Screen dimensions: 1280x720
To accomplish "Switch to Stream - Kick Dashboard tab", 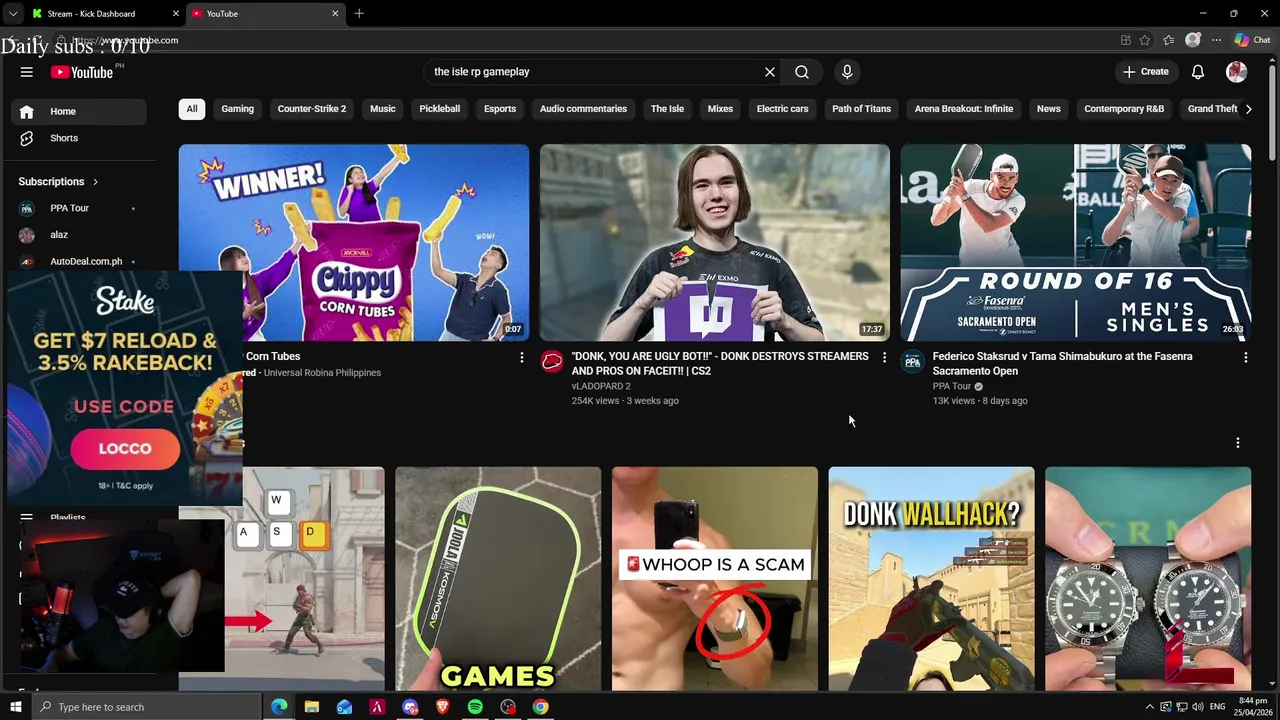I will point(104,14).
